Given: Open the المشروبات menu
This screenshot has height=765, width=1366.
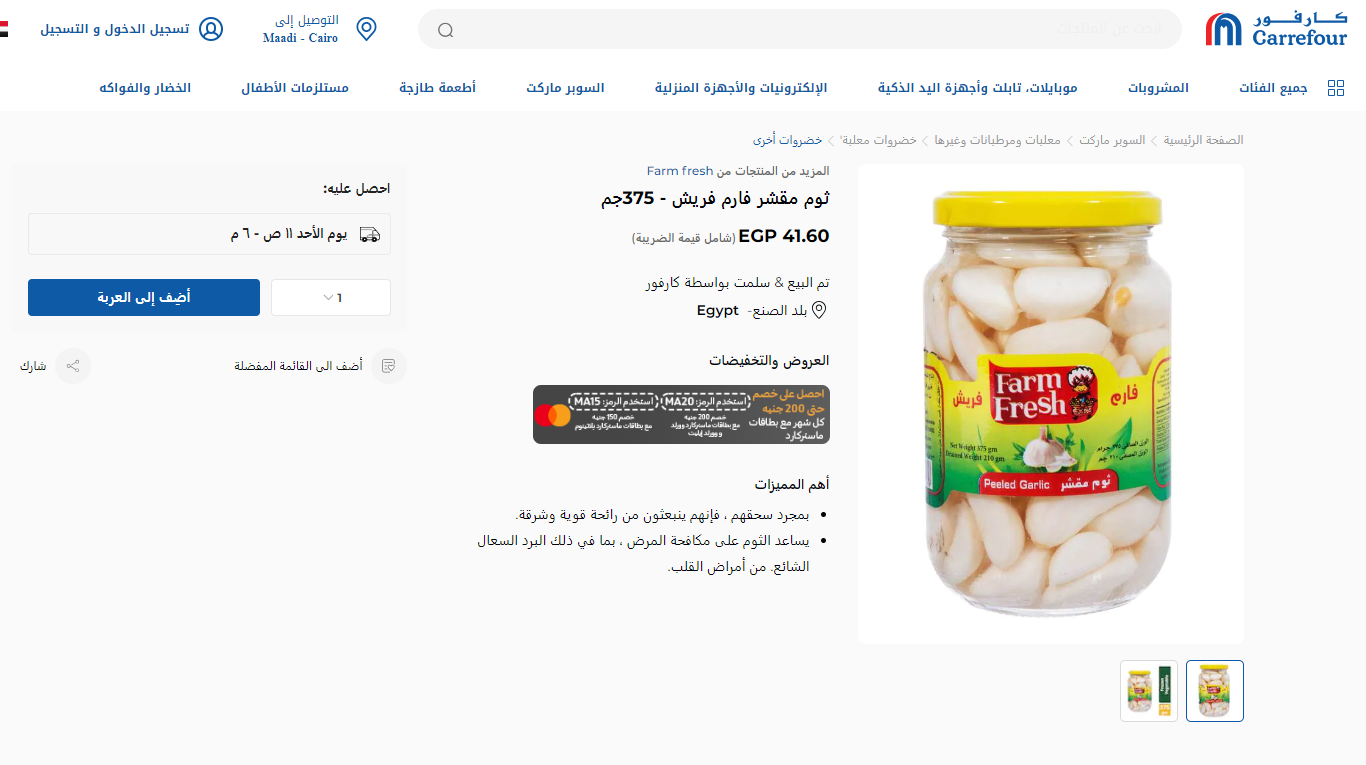Looking at the screenshot, I should tap(1159, 88).
